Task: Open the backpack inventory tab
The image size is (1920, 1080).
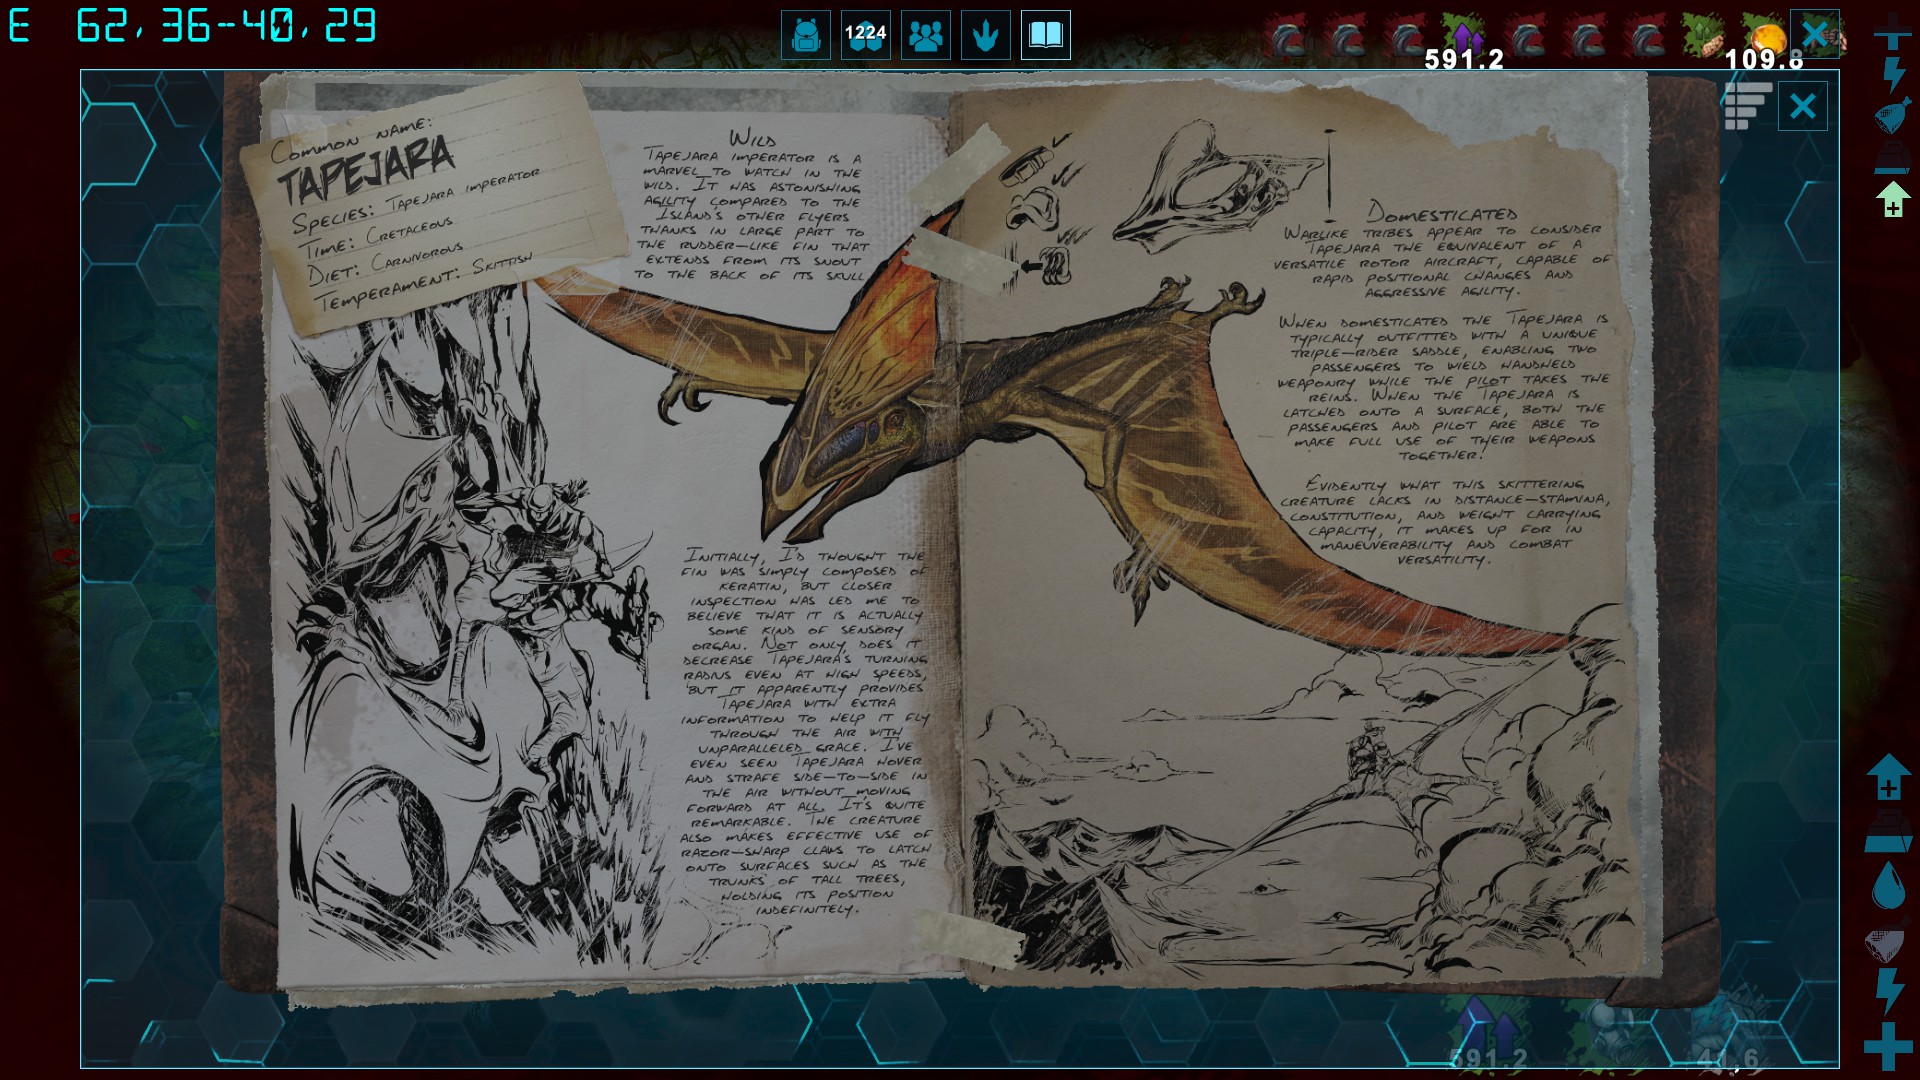Action: tap(806, 36)
